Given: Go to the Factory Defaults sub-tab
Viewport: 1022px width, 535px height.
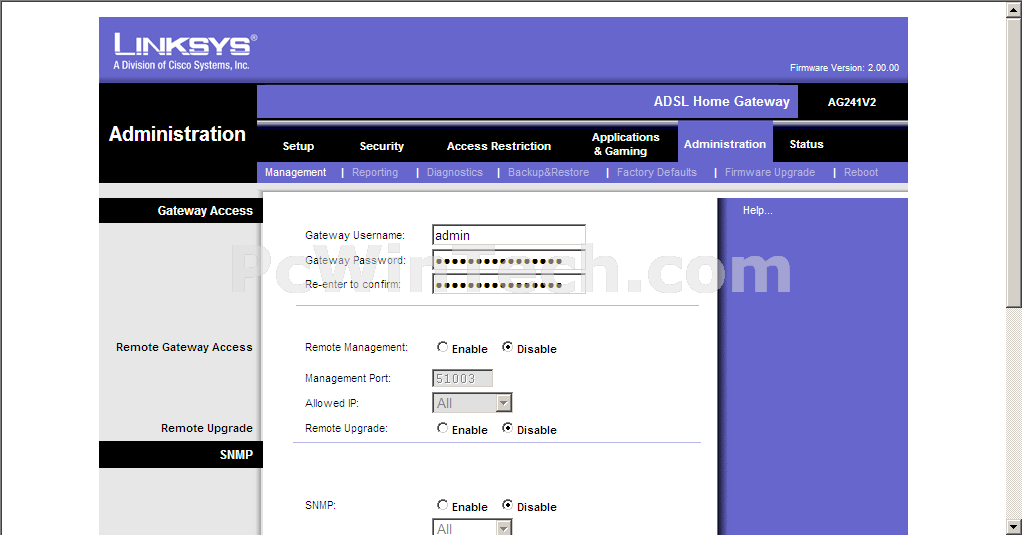Looking at the screenshot, I should 656,172.
